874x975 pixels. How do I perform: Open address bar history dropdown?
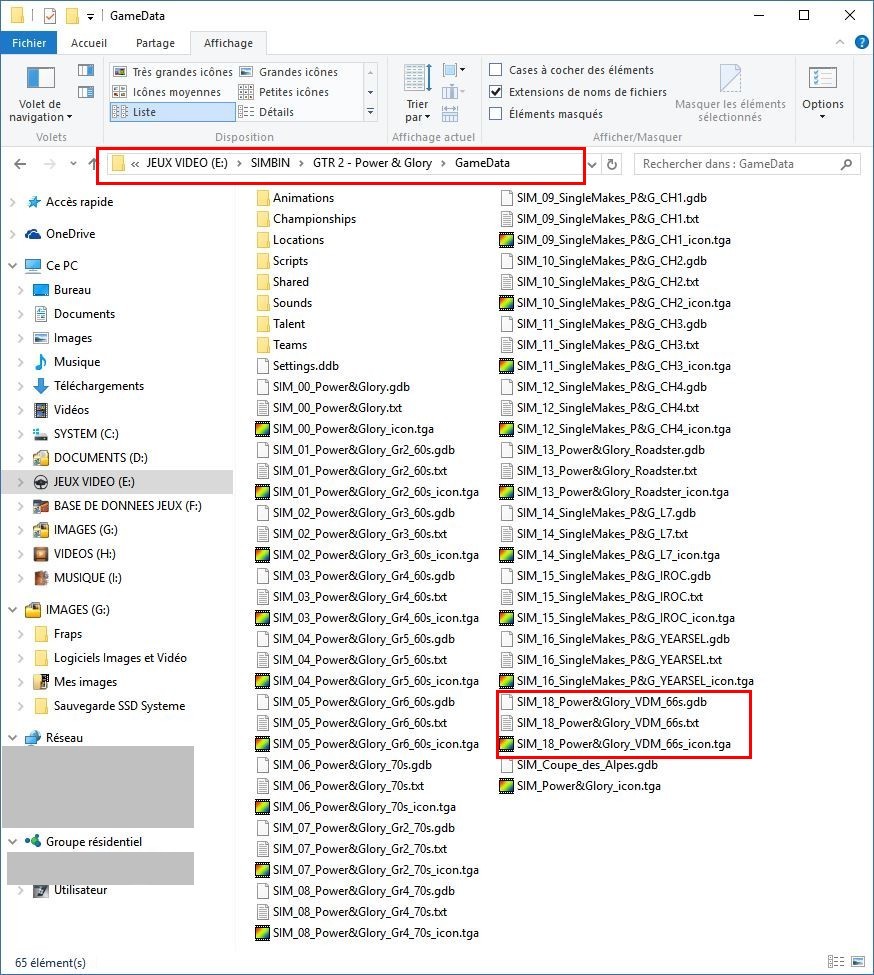(592, 165)
